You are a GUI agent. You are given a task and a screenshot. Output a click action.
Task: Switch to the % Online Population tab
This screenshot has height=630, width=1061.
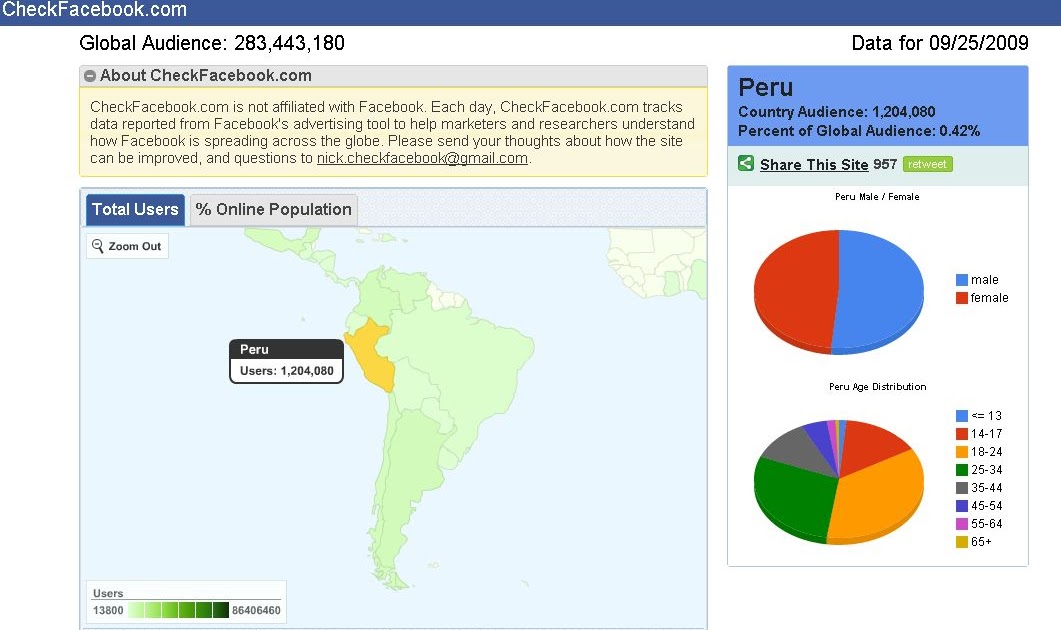click(x=273, y=209)
